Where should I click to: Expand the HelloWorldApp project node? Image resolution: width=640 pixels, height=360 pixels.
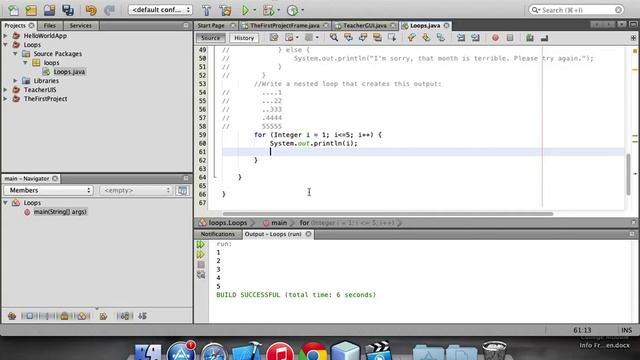pos(5,36)
